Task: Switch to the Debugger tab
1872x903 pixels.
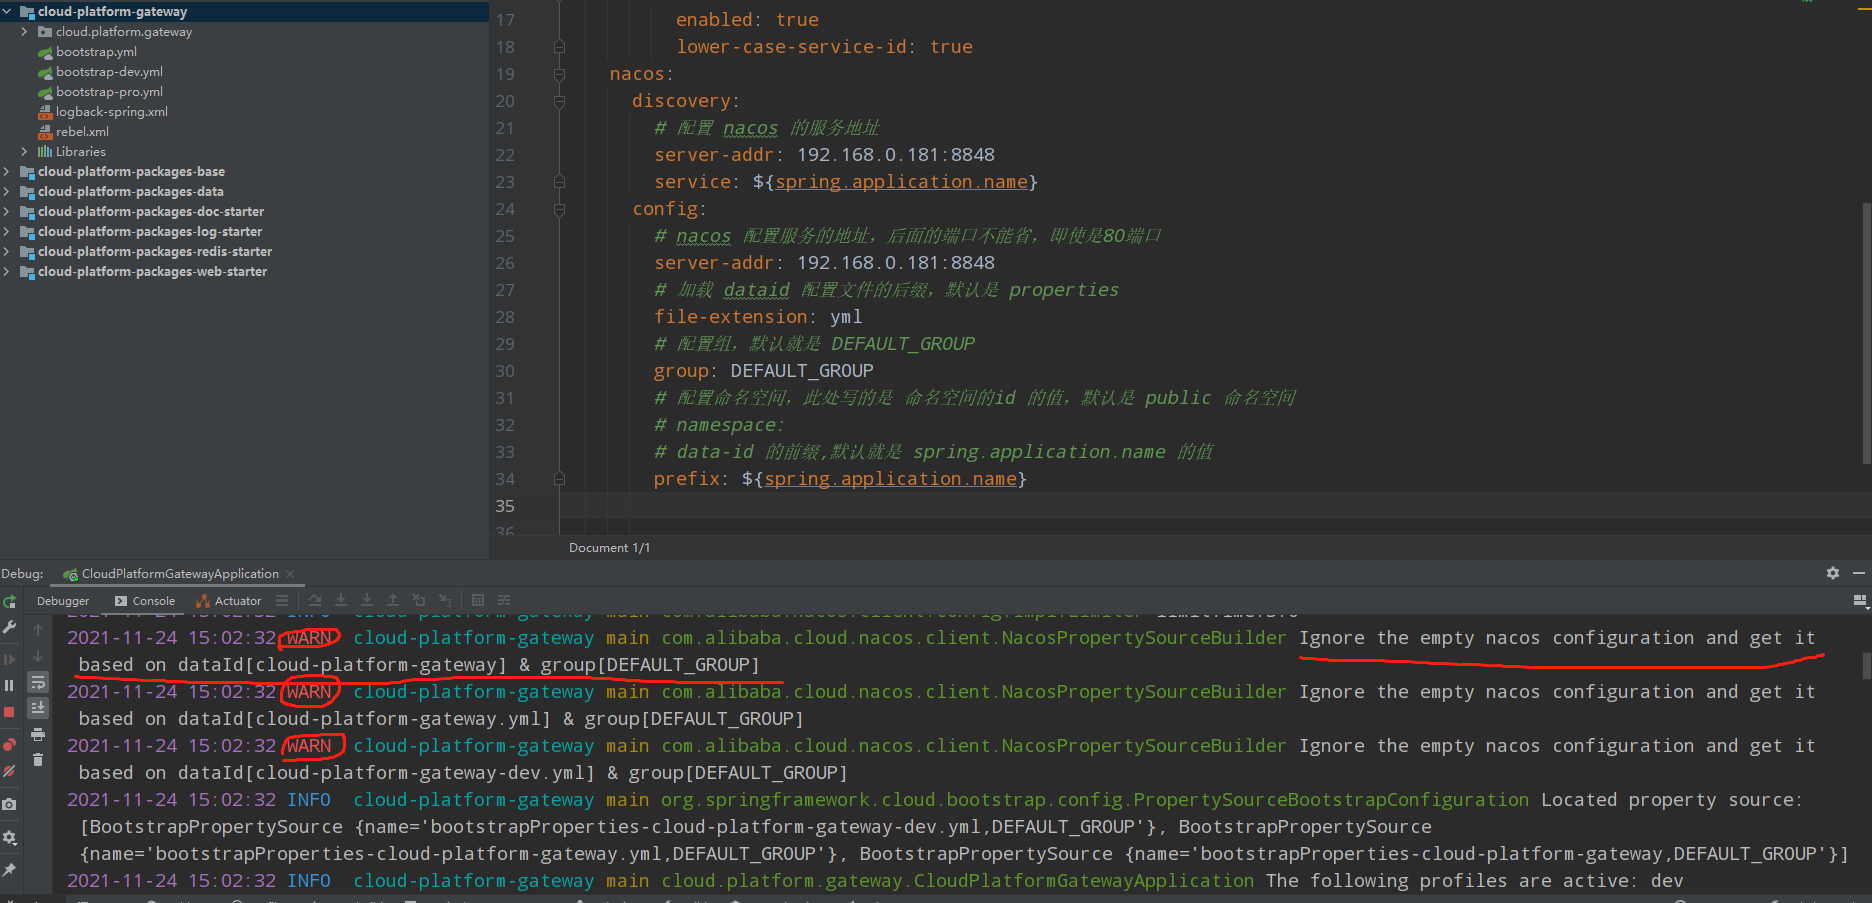Action: pos(63,601)
